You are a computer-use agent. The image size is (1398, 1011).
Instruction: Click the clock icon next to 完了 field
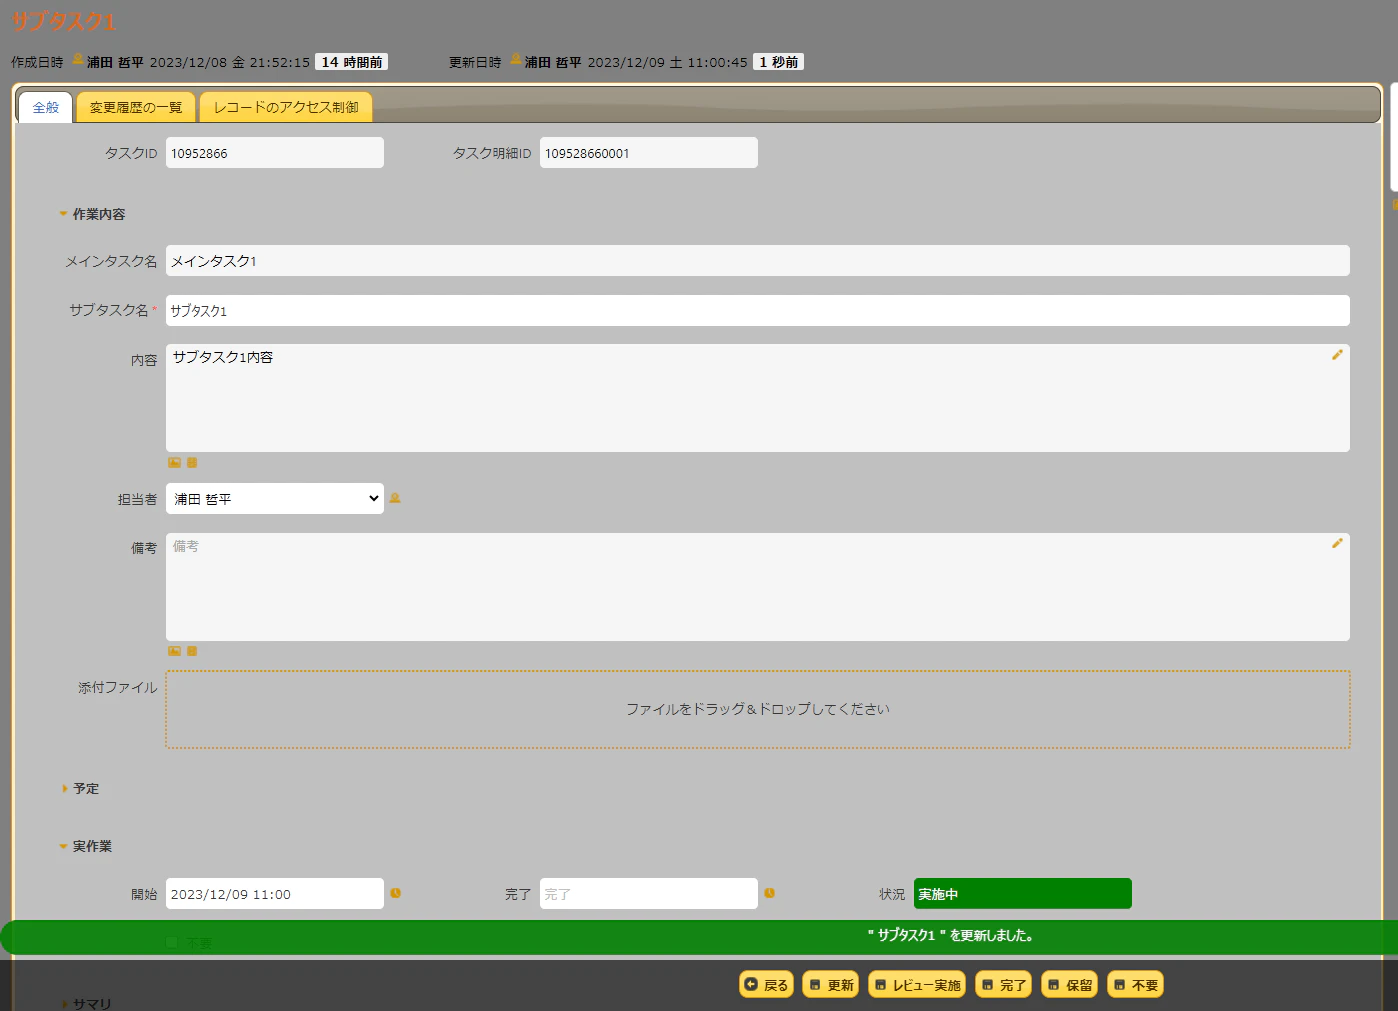pos(769,893)
